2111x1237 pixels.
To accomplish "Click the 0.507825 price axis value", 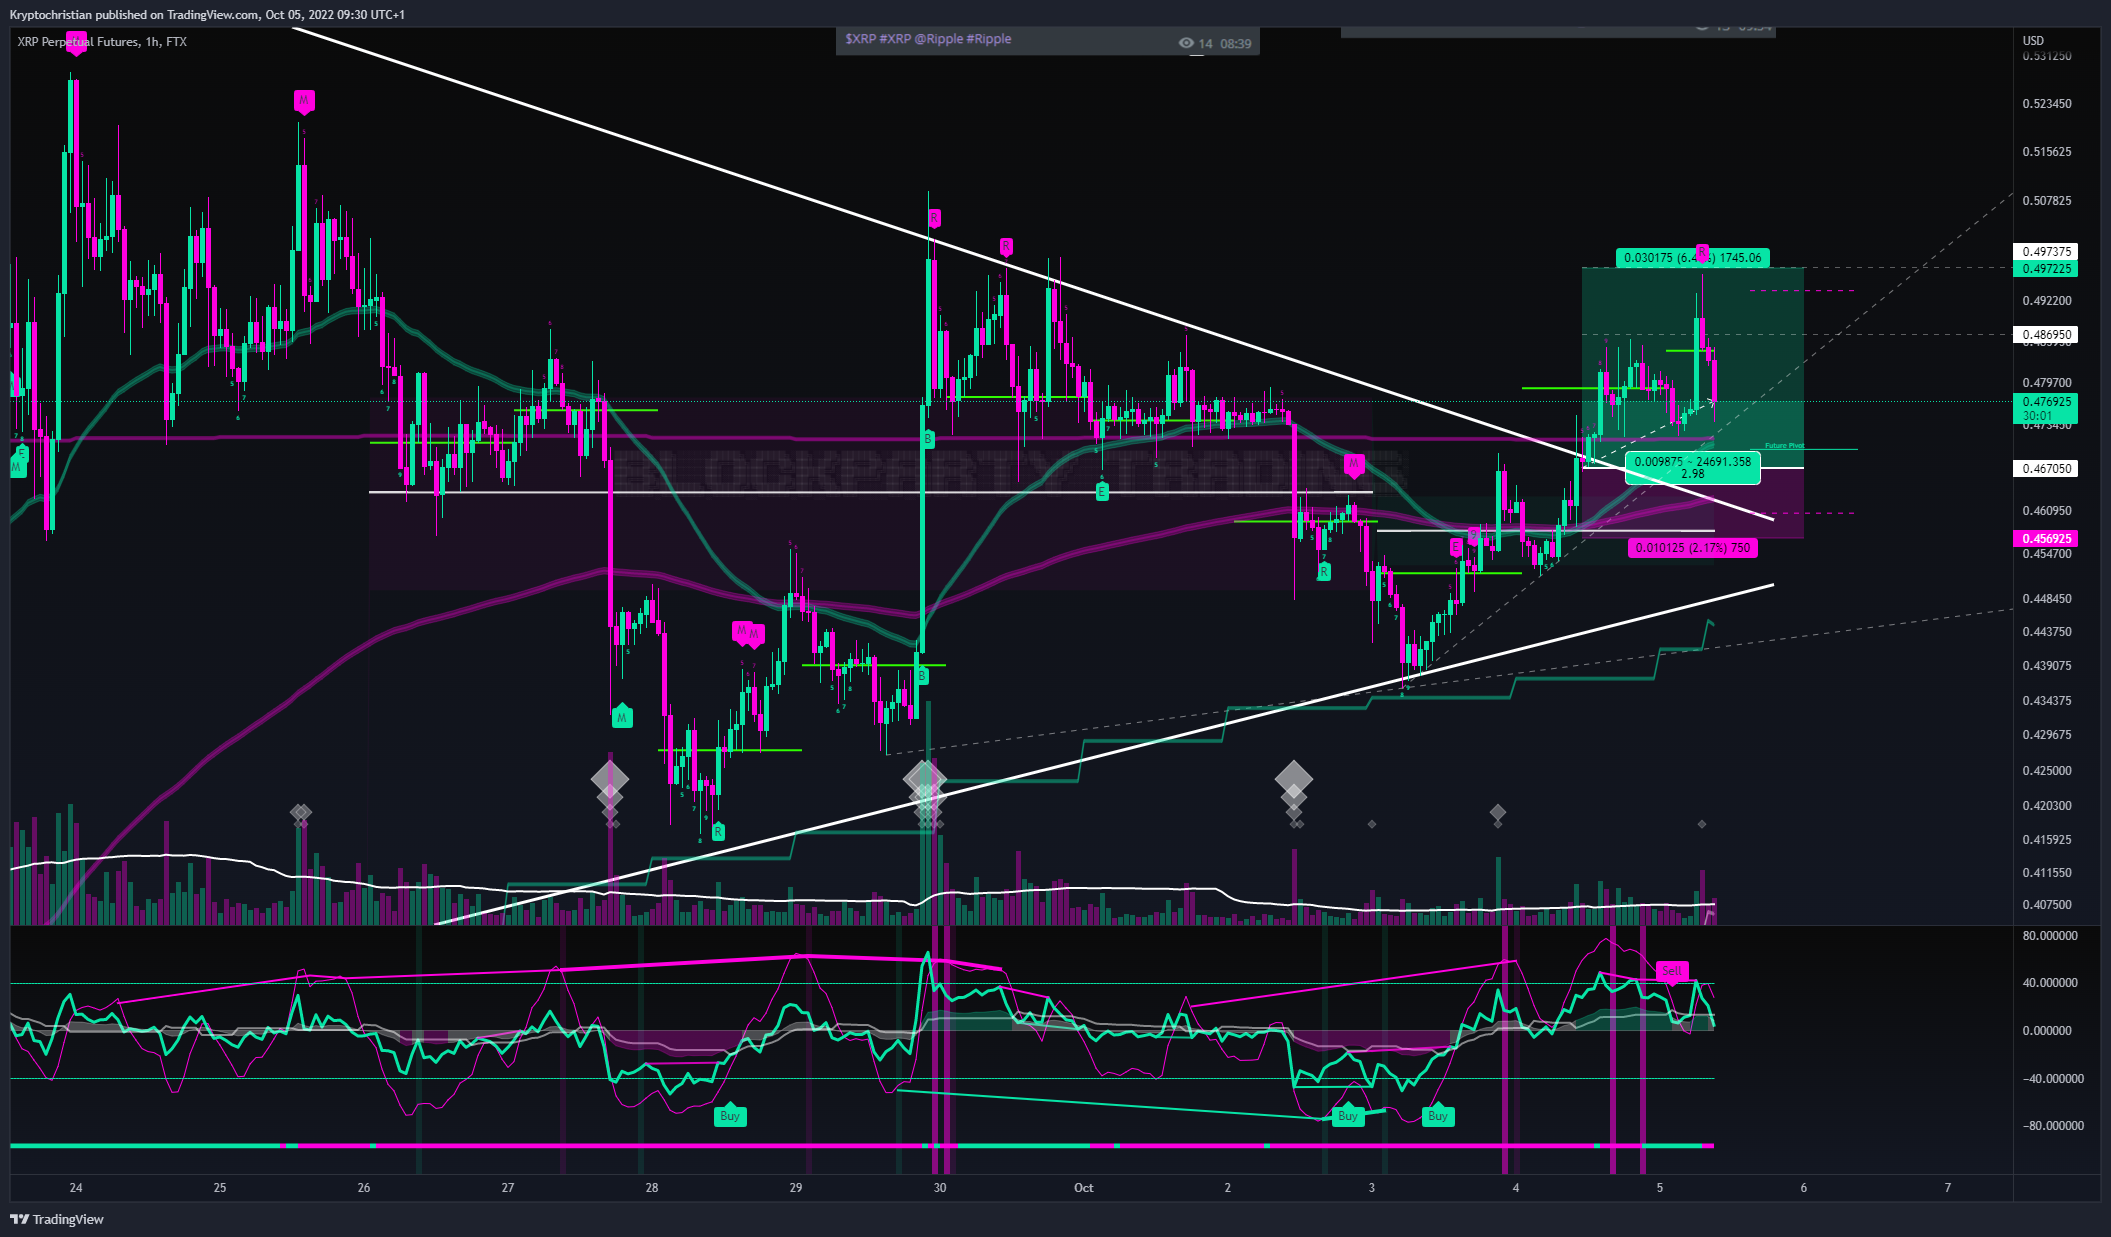I will (2047, 201).
